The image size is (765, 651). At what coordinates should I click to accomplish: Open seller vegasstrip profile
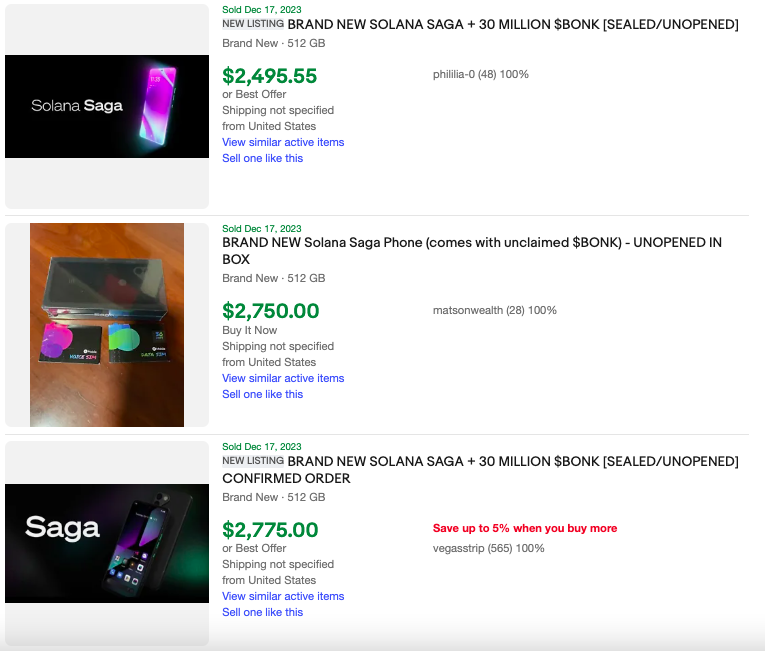pyautogui.click(x=488, y=548)
